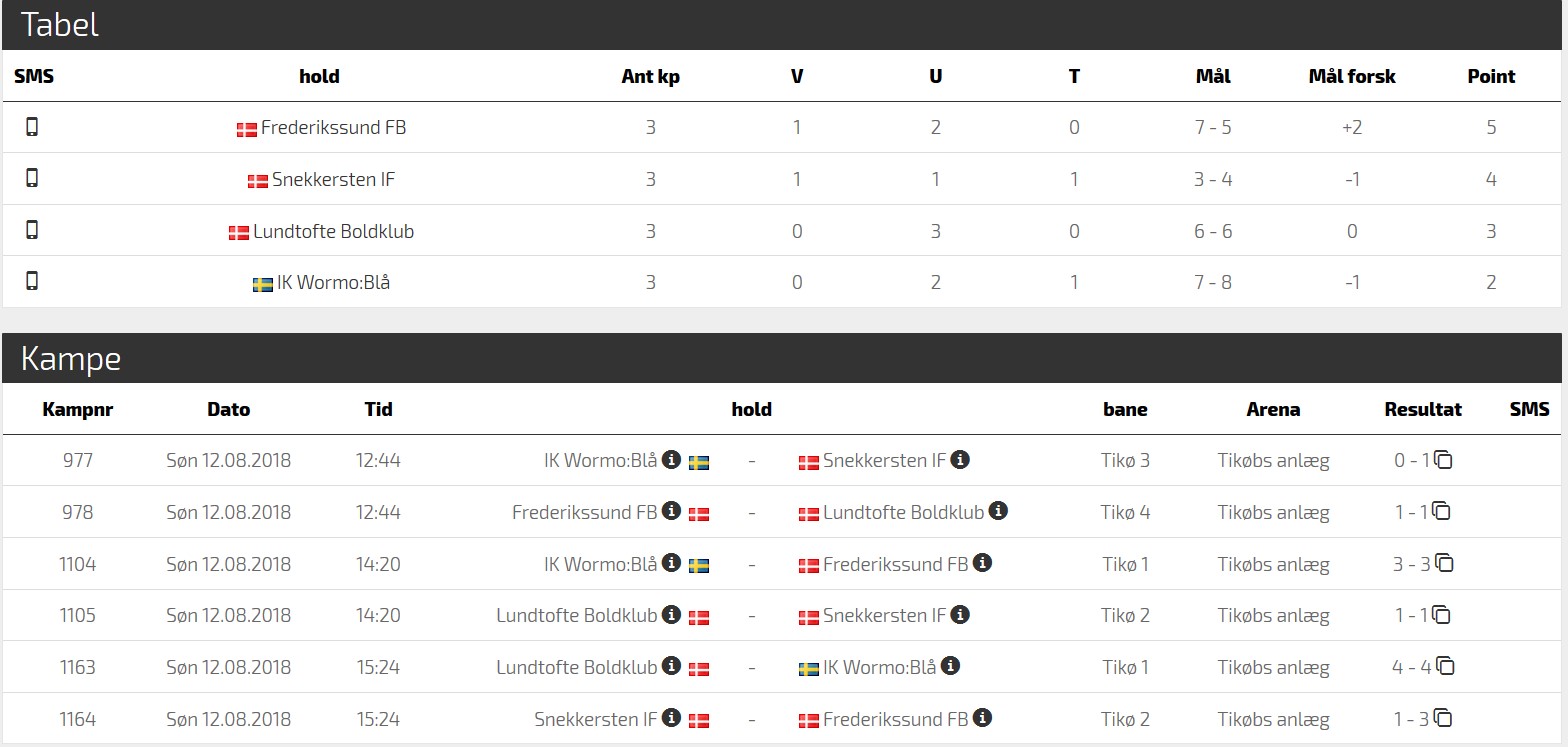Click copy icon beside result 3 - 3
Image resolution: width=1568 pixels, height=747 pixels.
click(x=1445, y=563)
